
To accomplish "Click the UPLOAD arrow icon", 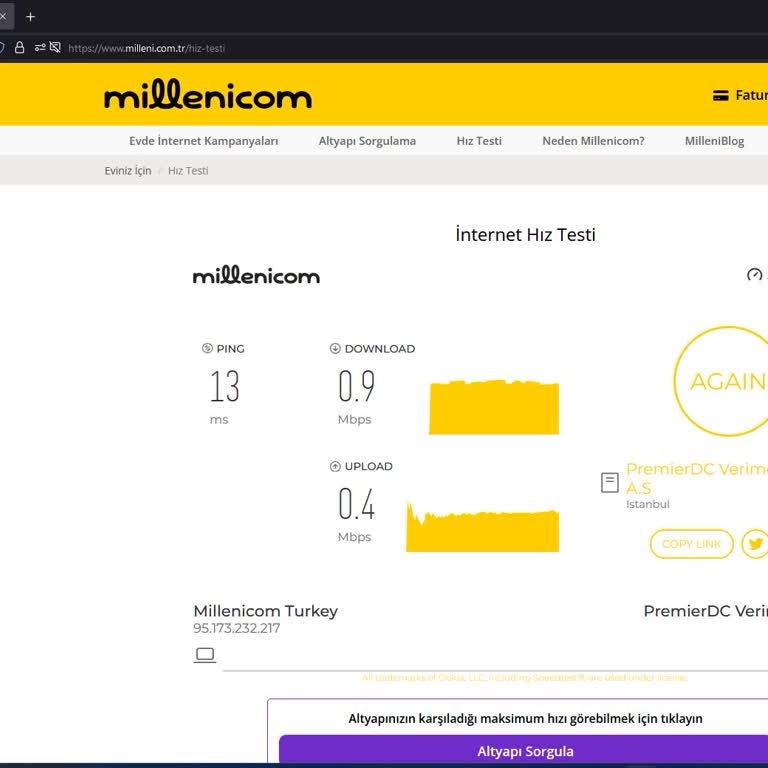I will (x=335, y=466).
